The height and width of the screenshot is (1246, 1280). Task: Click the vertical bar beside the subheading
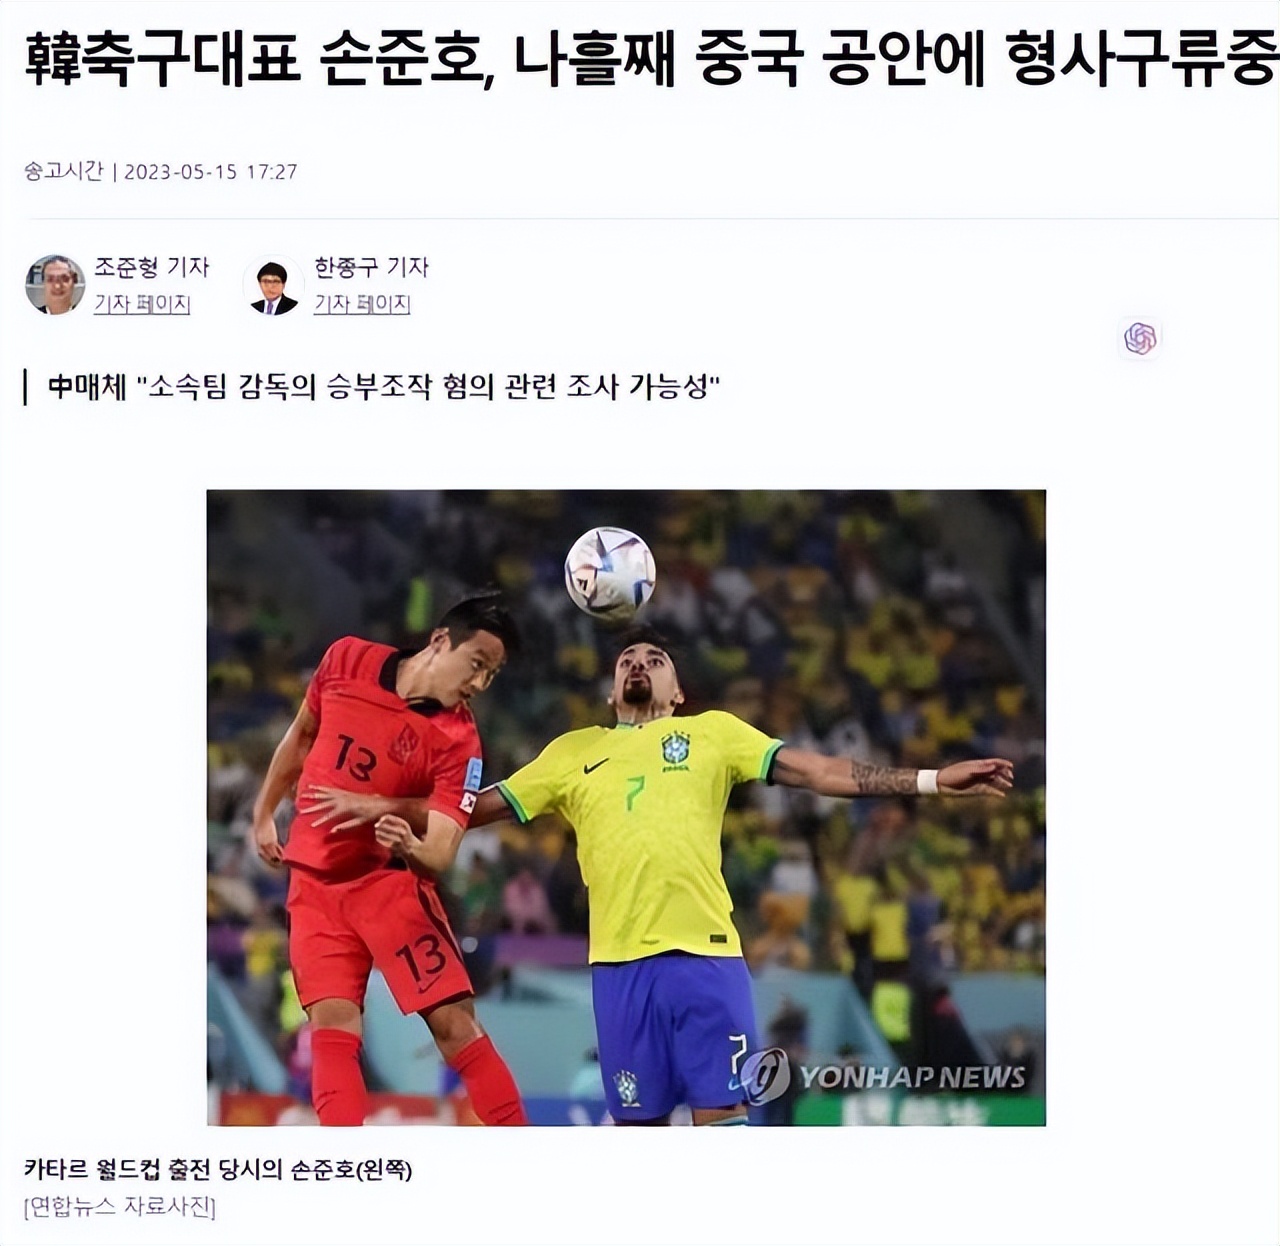tap(26, 387)
